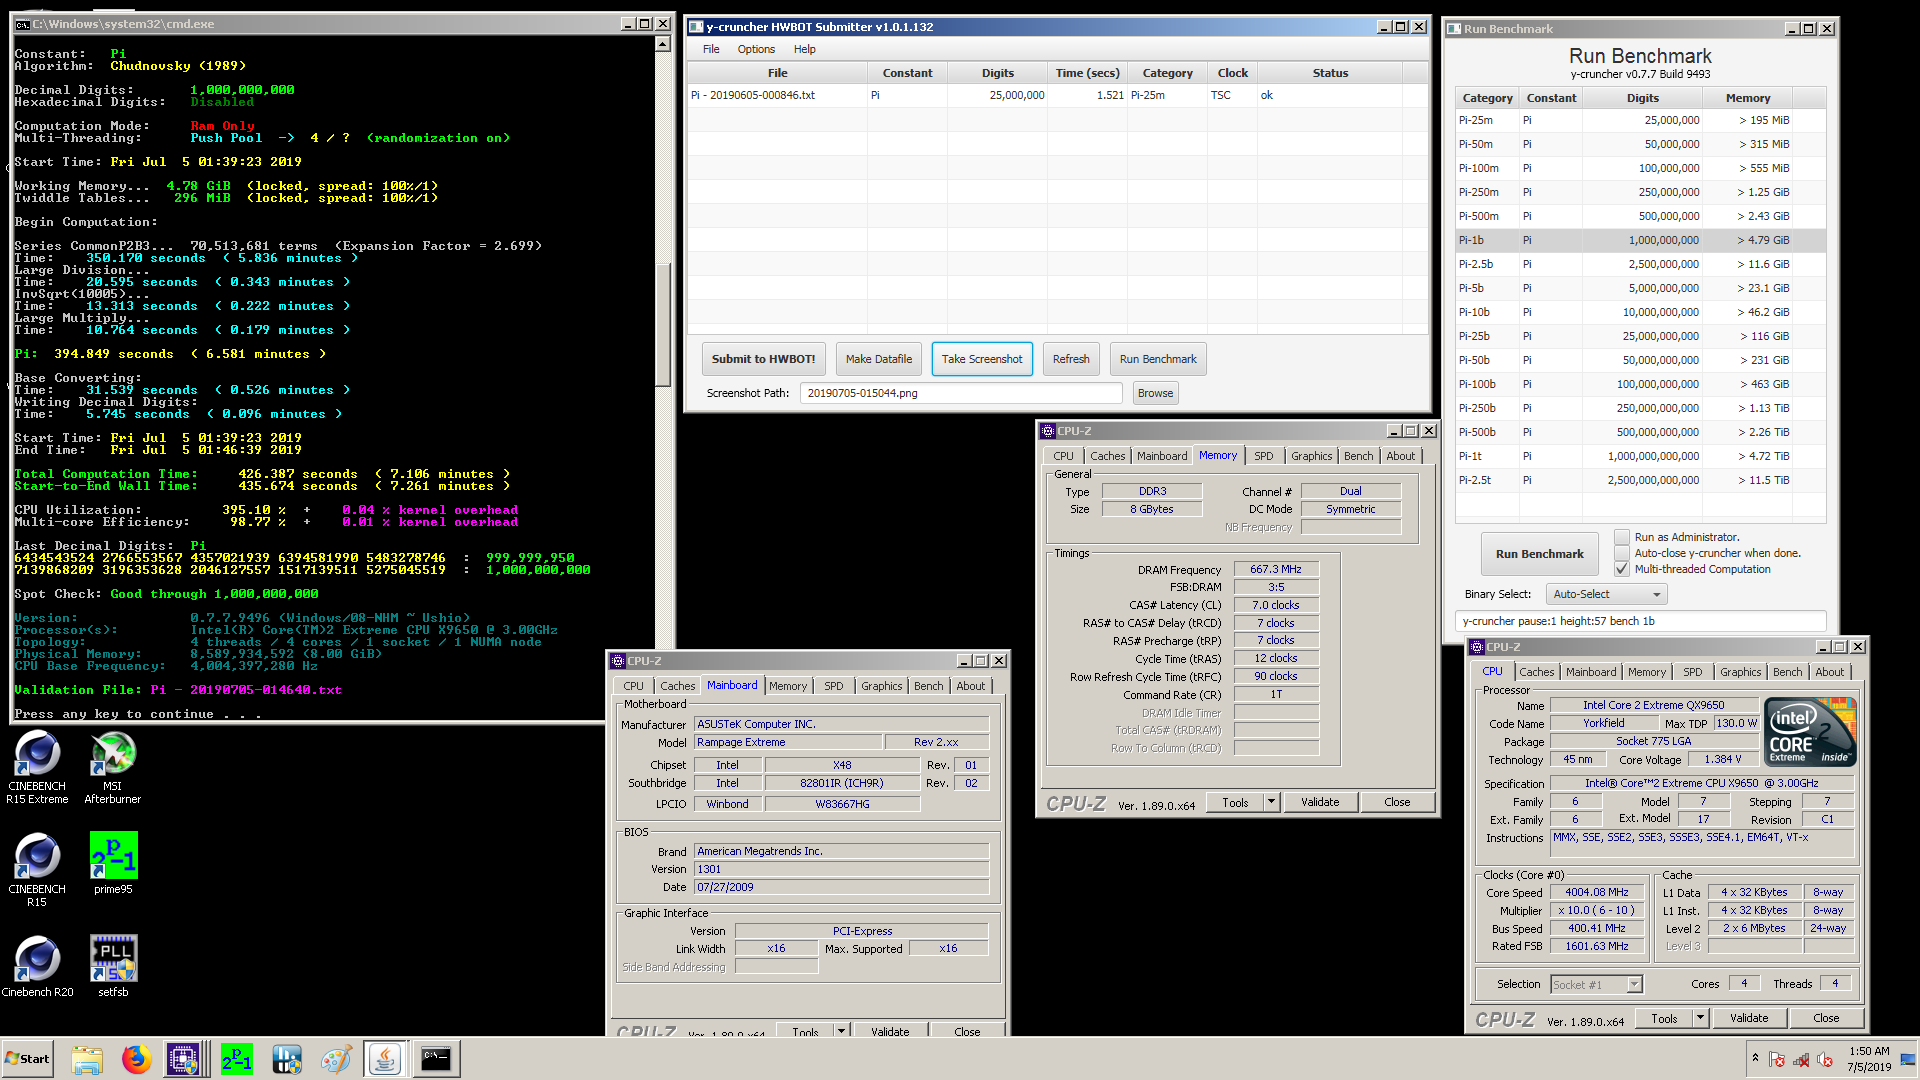The image size is (1920, 1080).
Task: Switch to the cmd.exe taskbar button
Action: [436, 1059]
